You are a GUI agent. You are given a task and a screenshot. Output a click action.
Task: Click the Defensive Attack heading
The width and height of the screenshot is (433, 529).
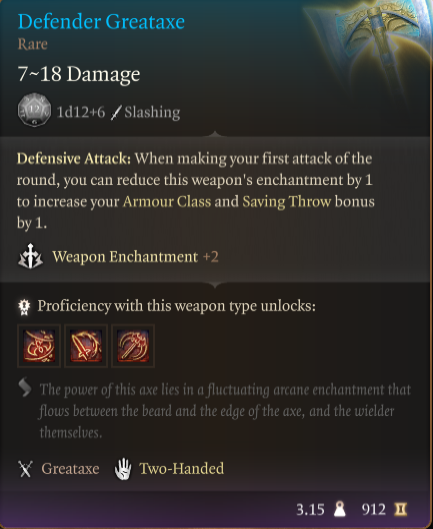(74, 158)
